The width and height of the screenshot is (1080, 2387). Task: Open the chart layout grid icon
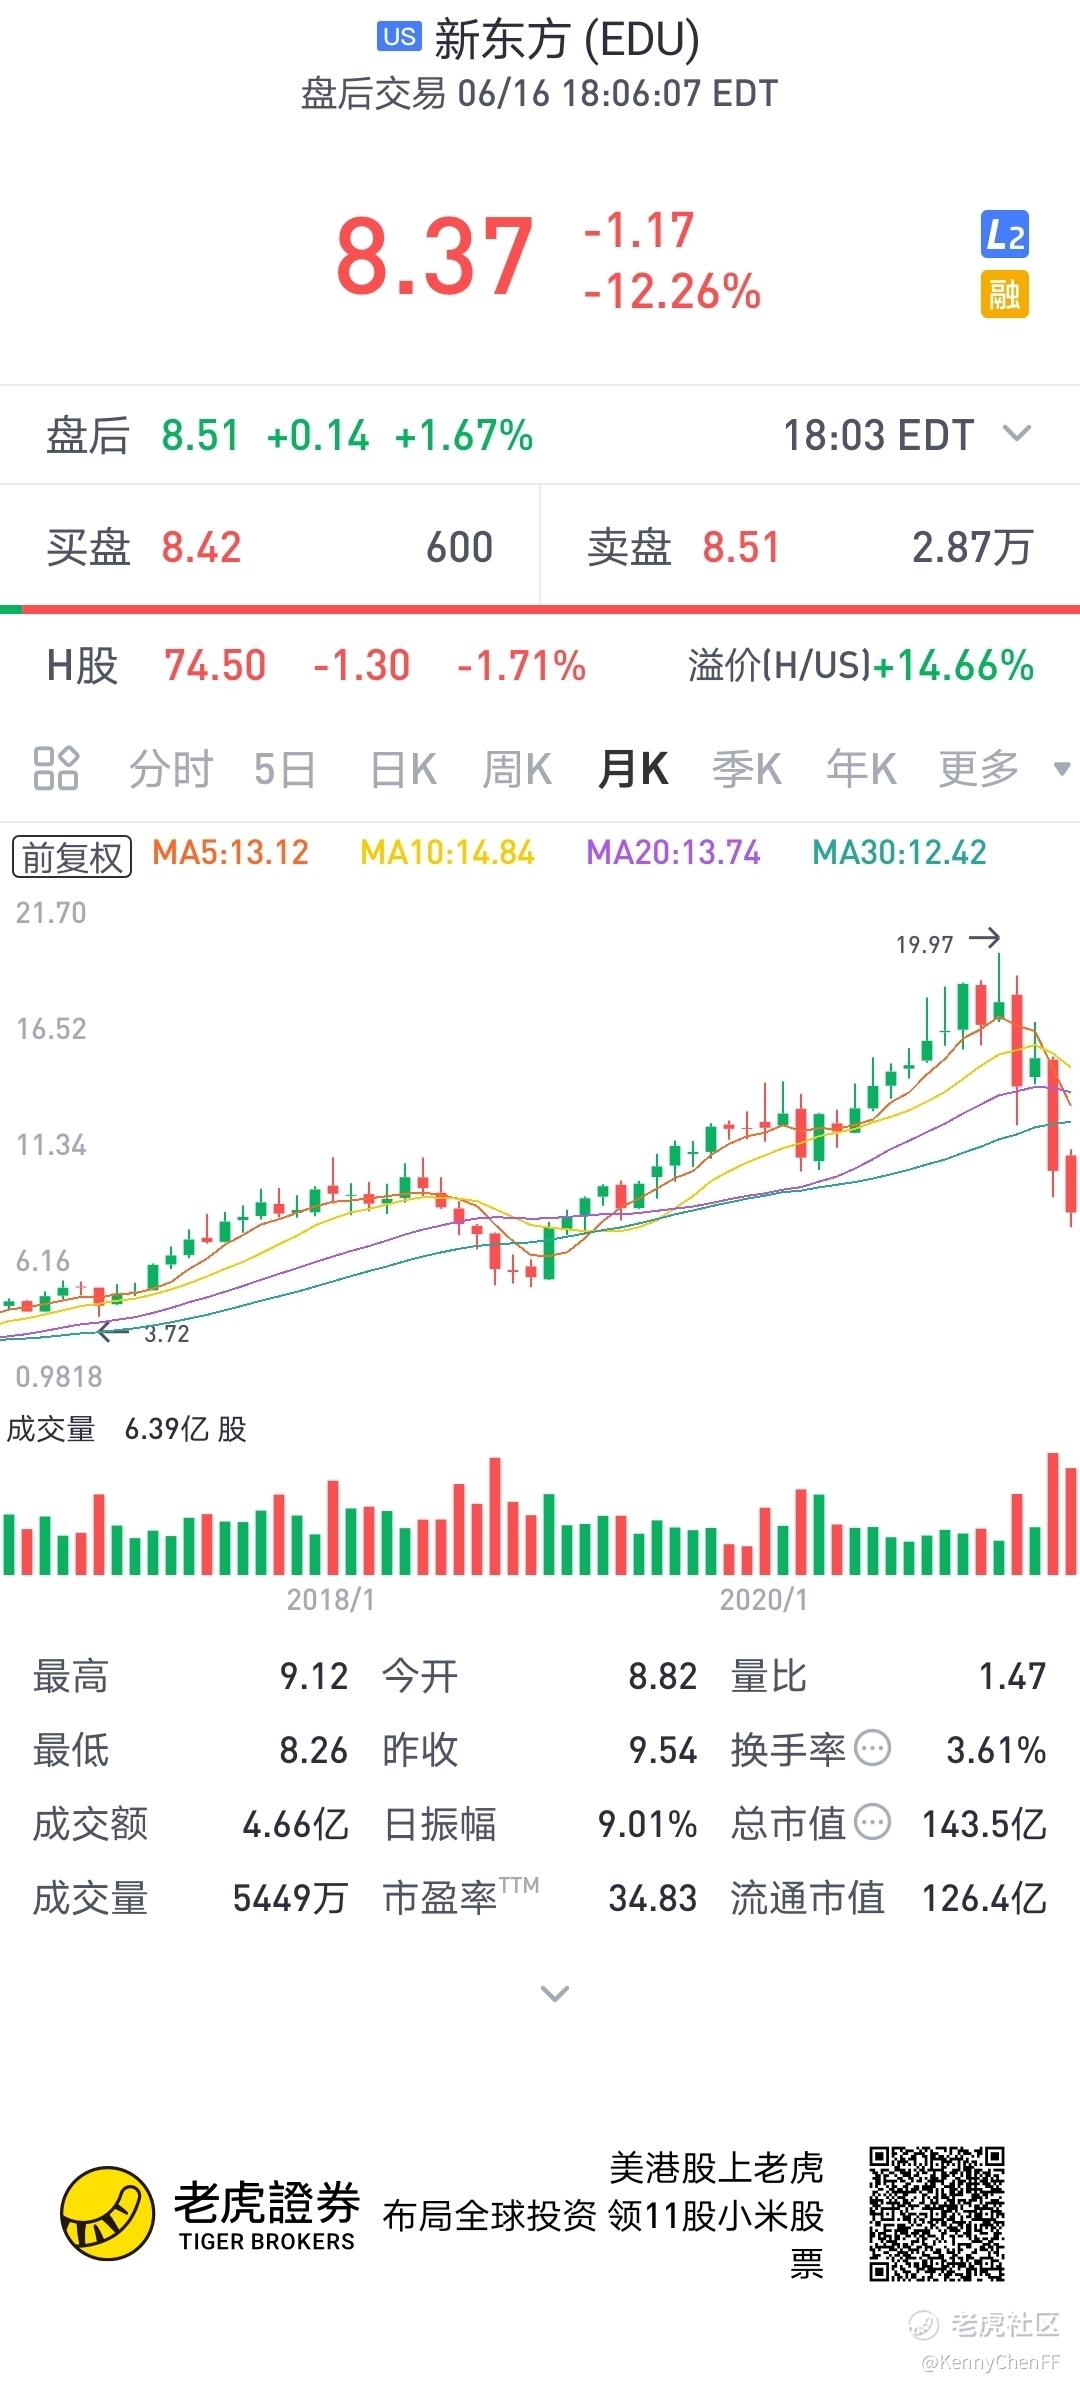pos(56,768)
